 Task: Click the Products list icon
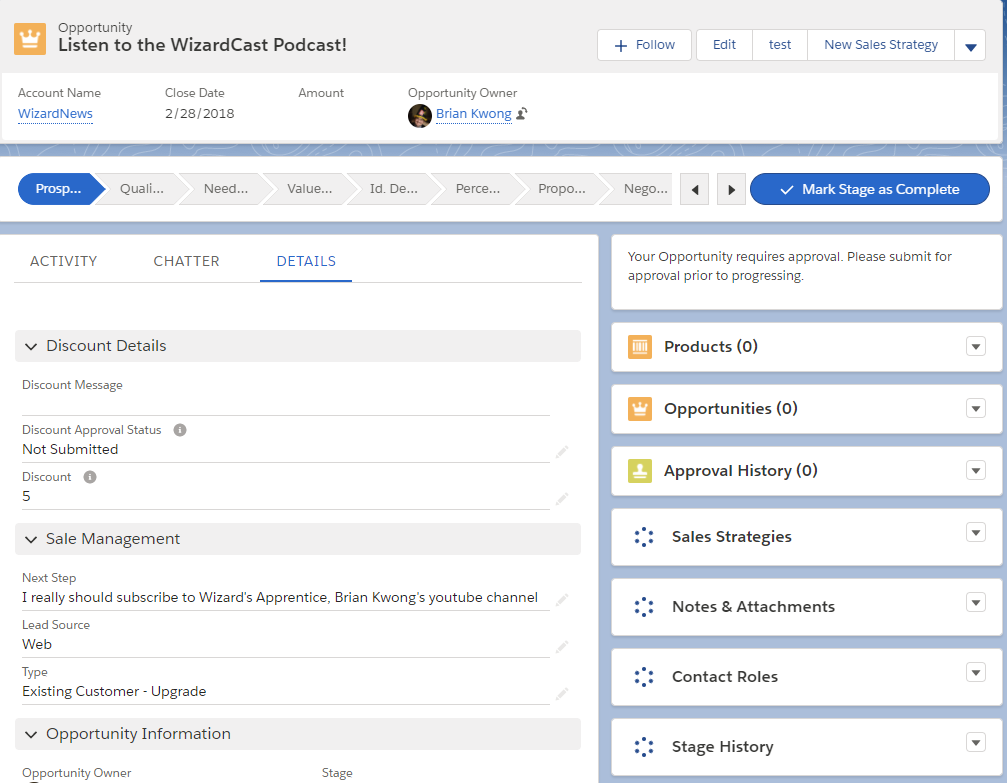point(640,346)
